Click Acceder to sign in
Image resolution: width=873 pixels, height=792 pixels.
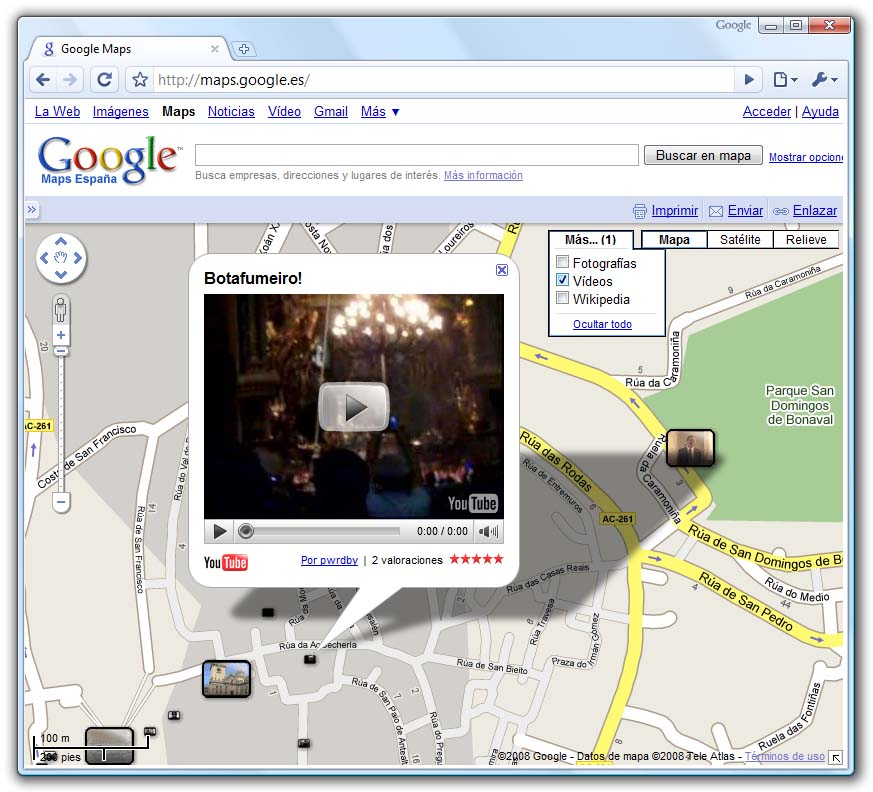pos(767,111)
